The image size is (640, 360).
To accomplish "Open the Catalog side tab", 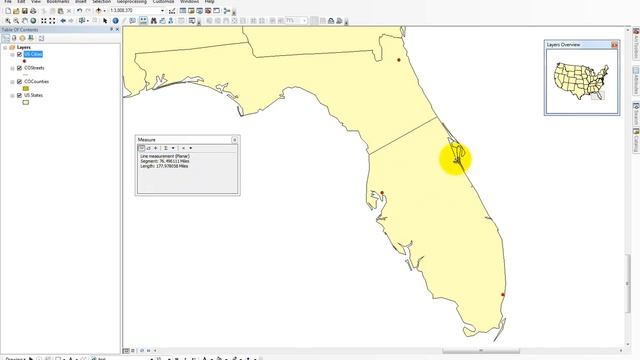I will (x=636, y=140).
